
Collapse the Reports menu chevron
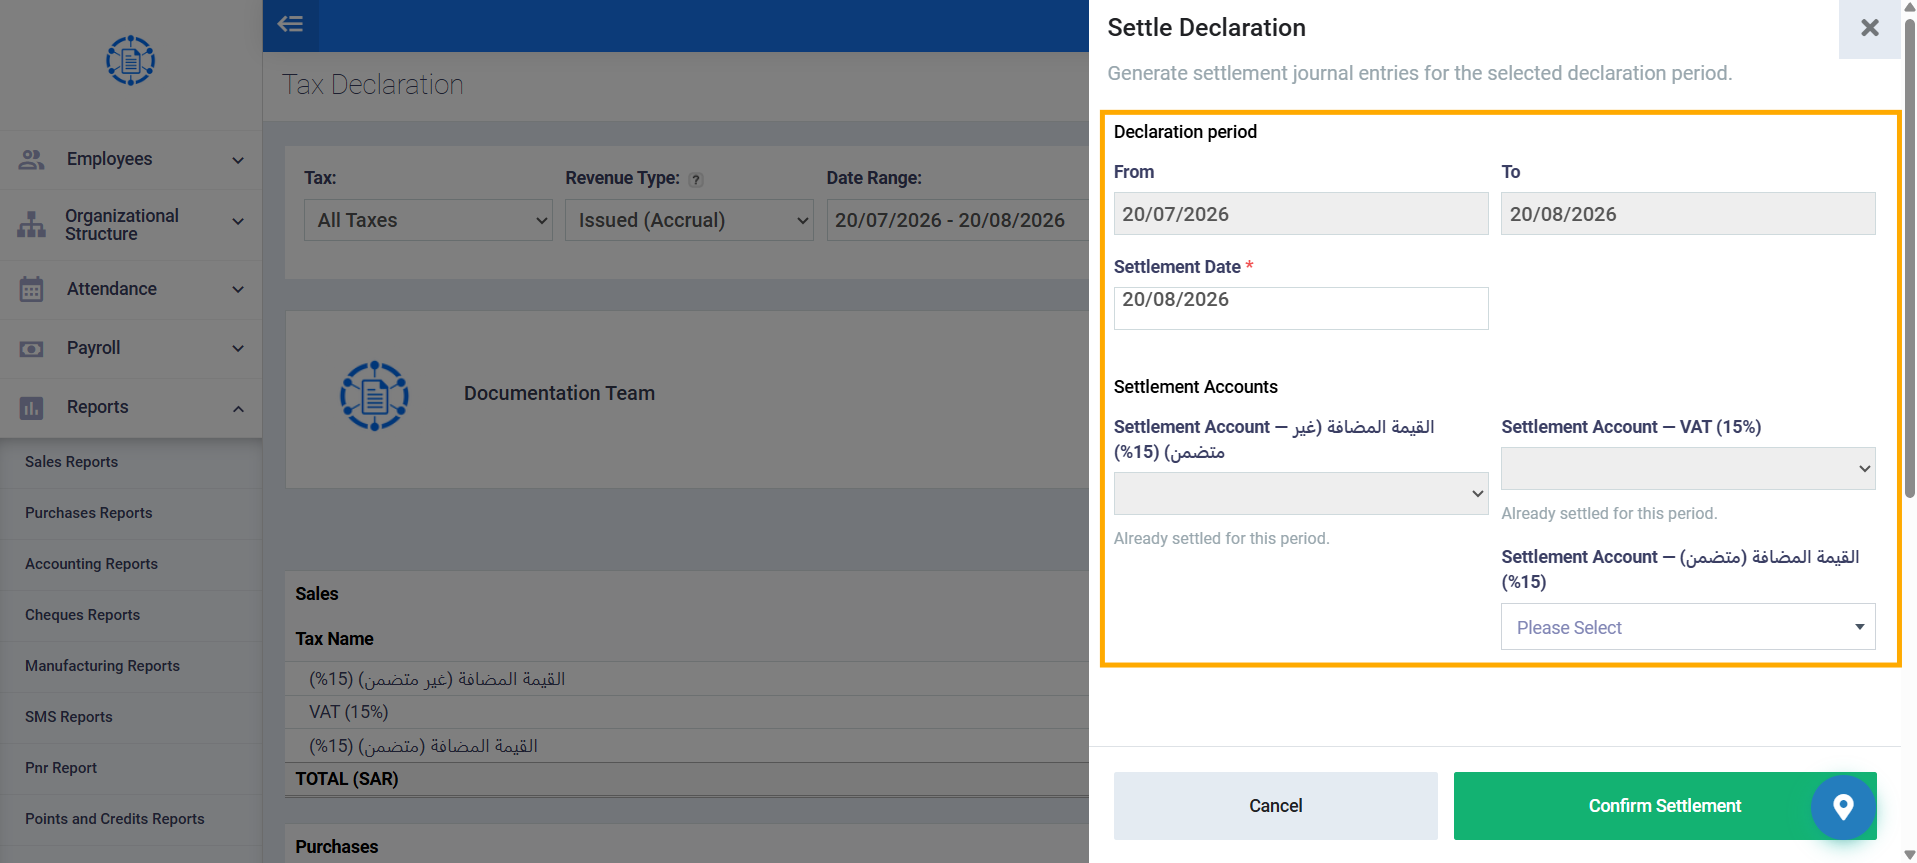click(238, 408)
